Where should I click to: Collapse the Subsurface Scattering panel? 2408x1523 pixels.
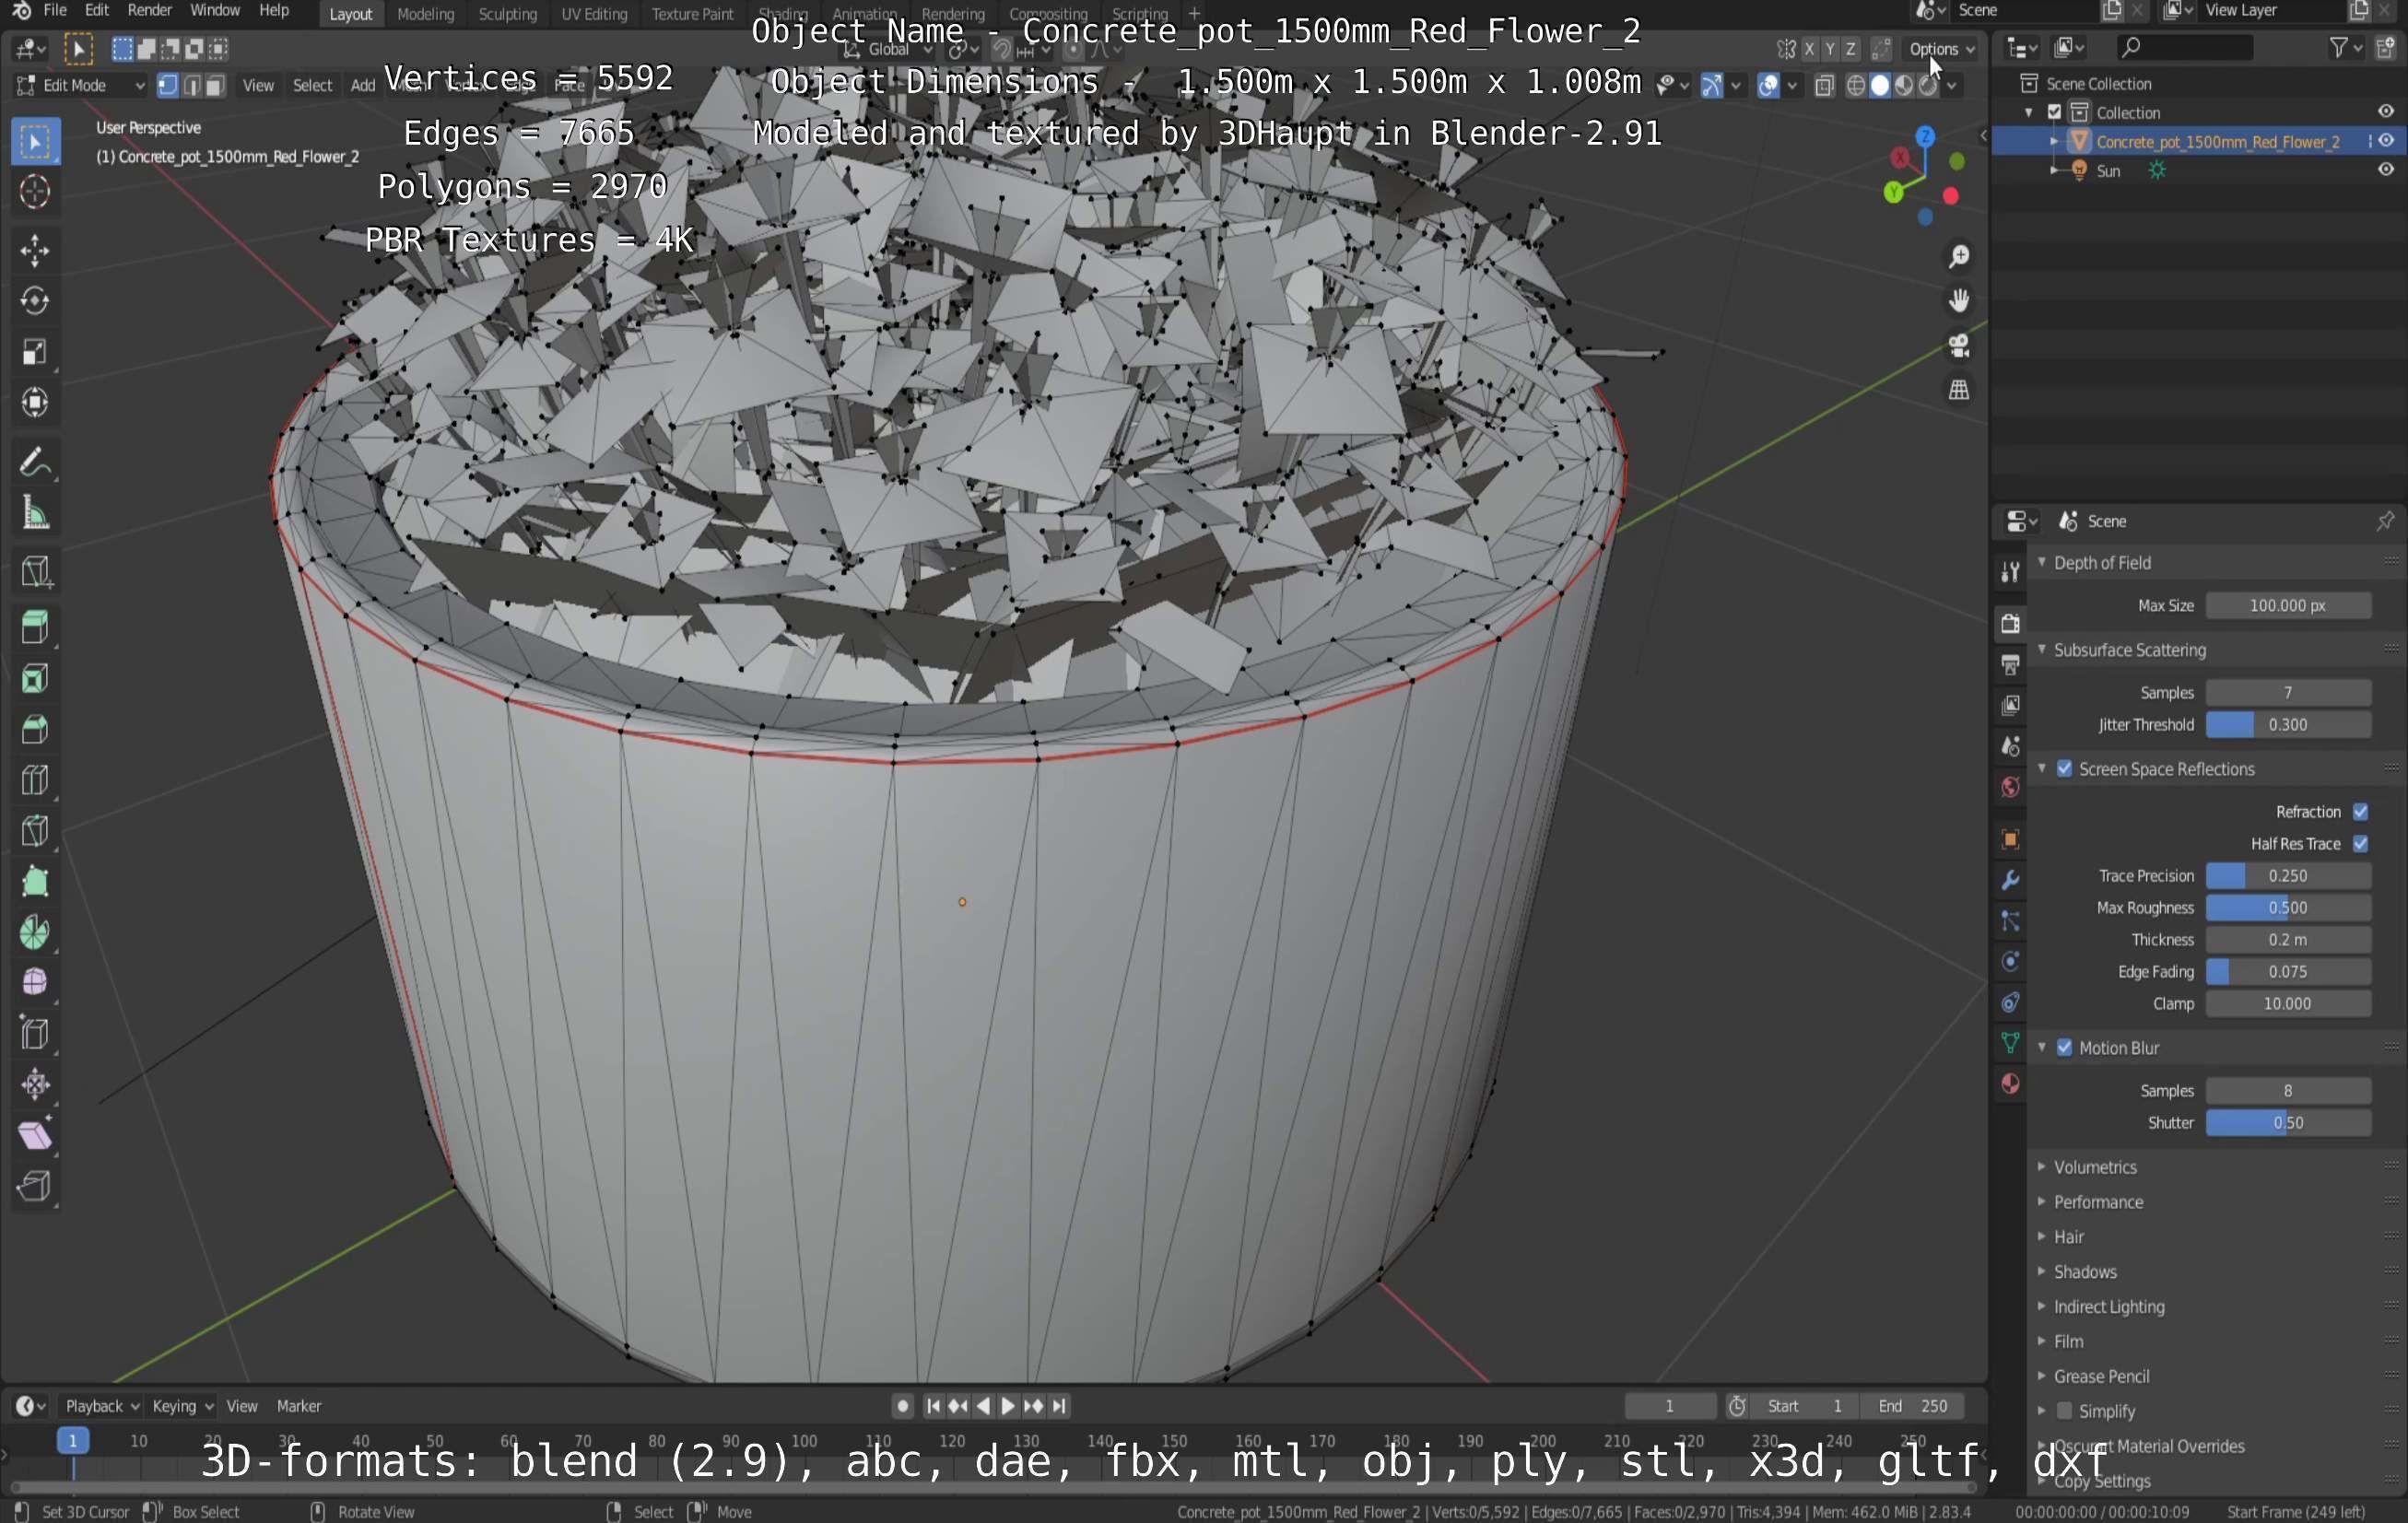2128,650
